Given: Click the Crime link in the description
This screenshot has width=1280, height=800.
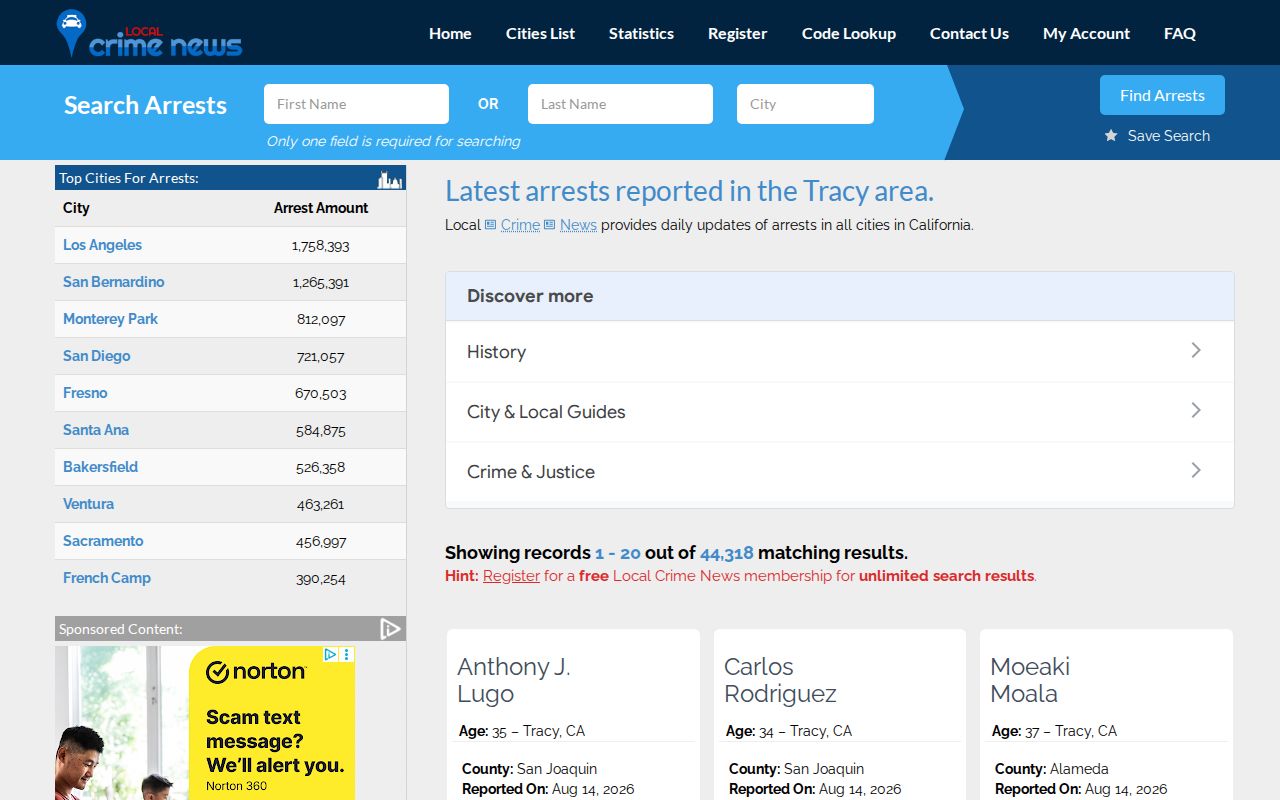Looking at the screenshot, I should tap(520, 225).
